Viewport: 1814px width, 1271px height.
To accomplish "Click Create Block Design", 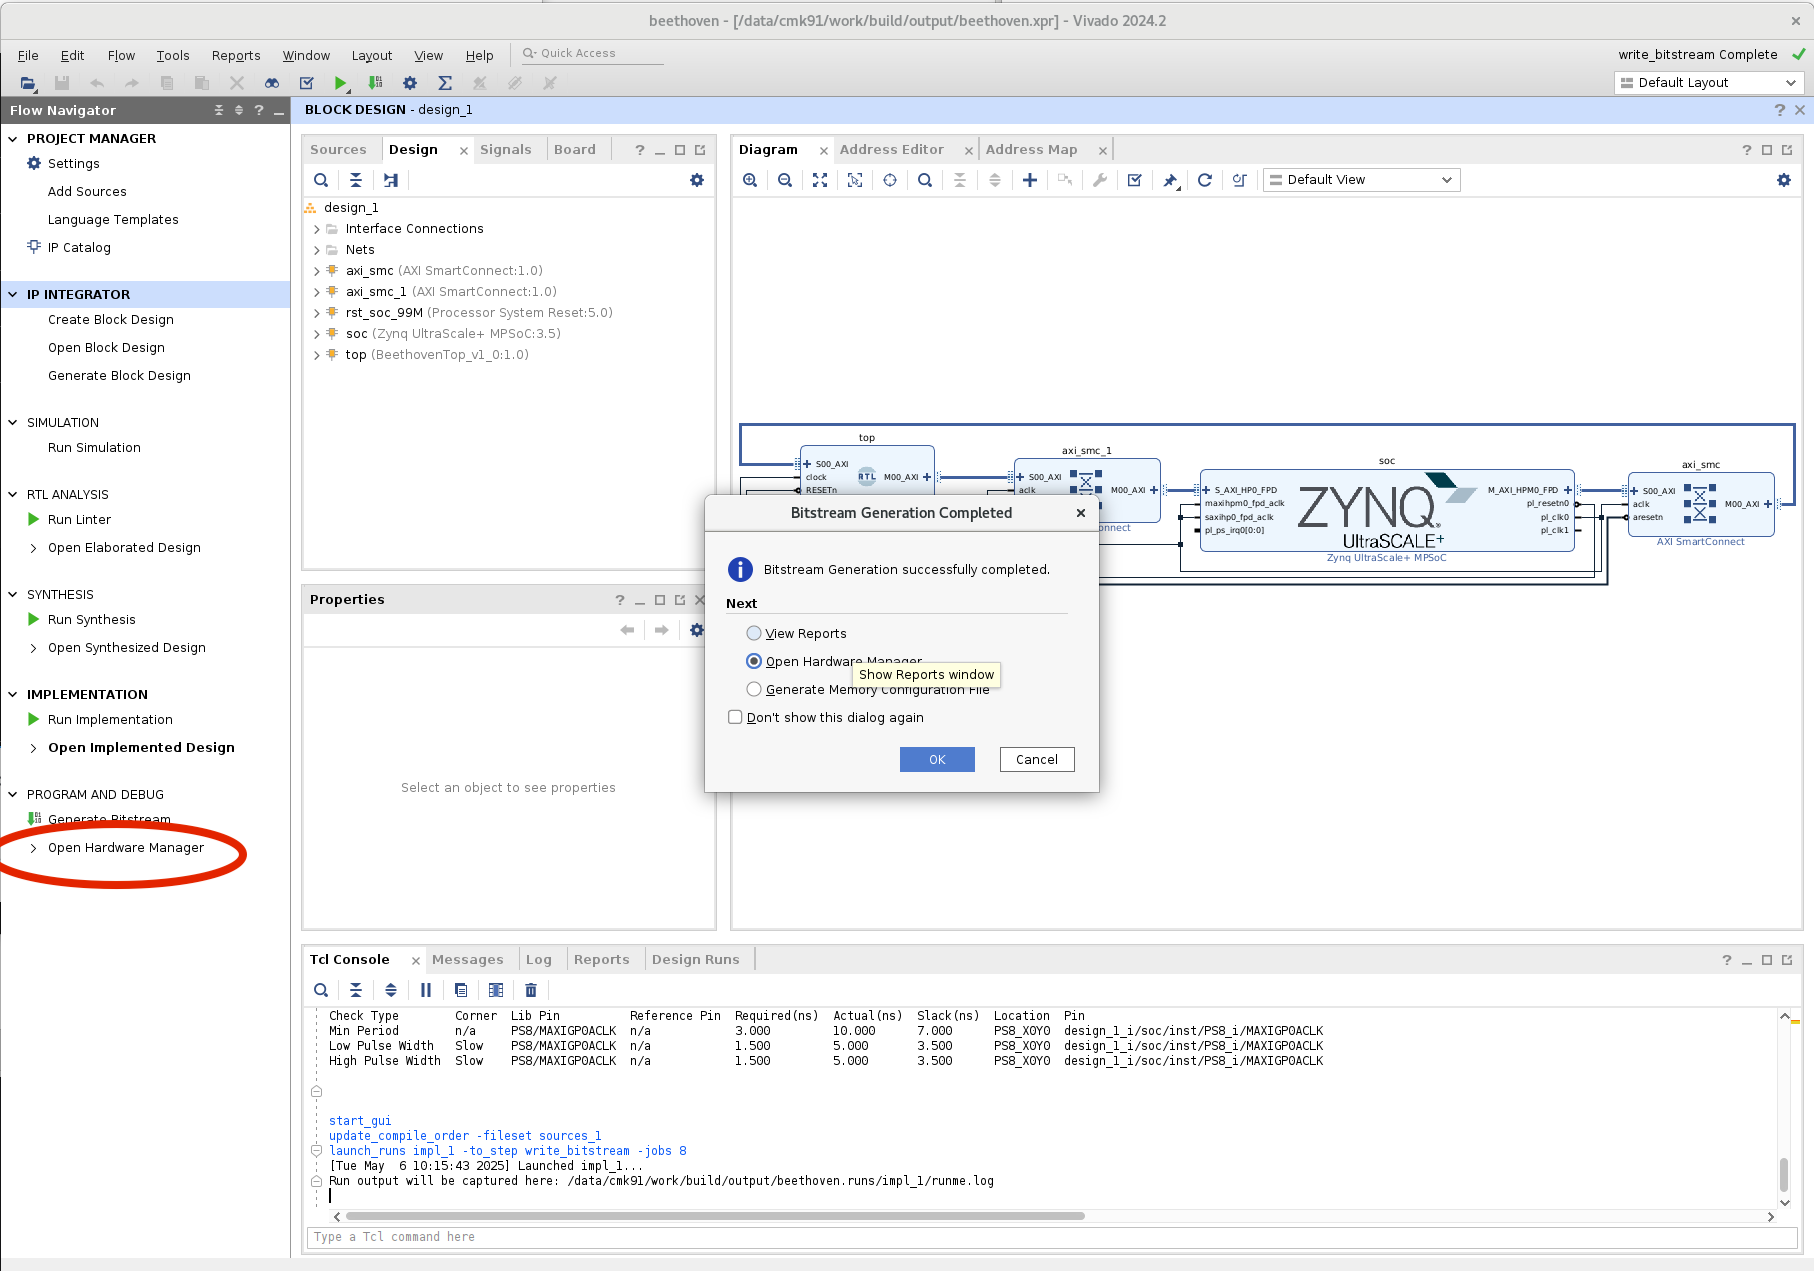I will (111, 320).
